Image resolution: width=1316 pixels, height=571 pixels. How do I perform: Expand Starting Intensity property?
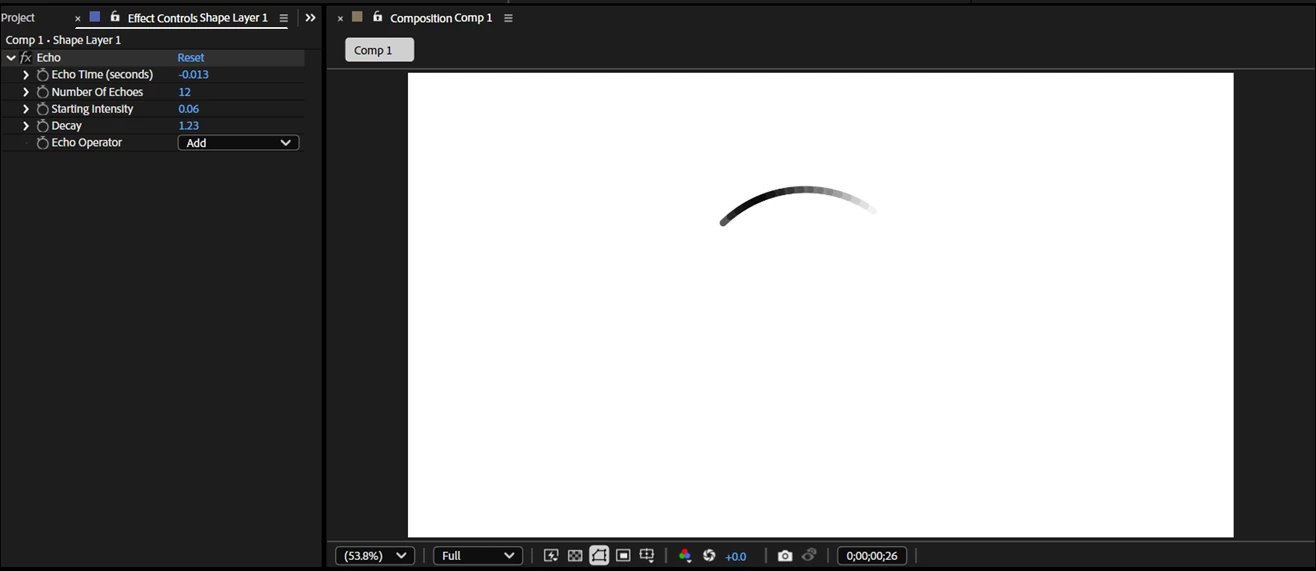click(26, 109)
